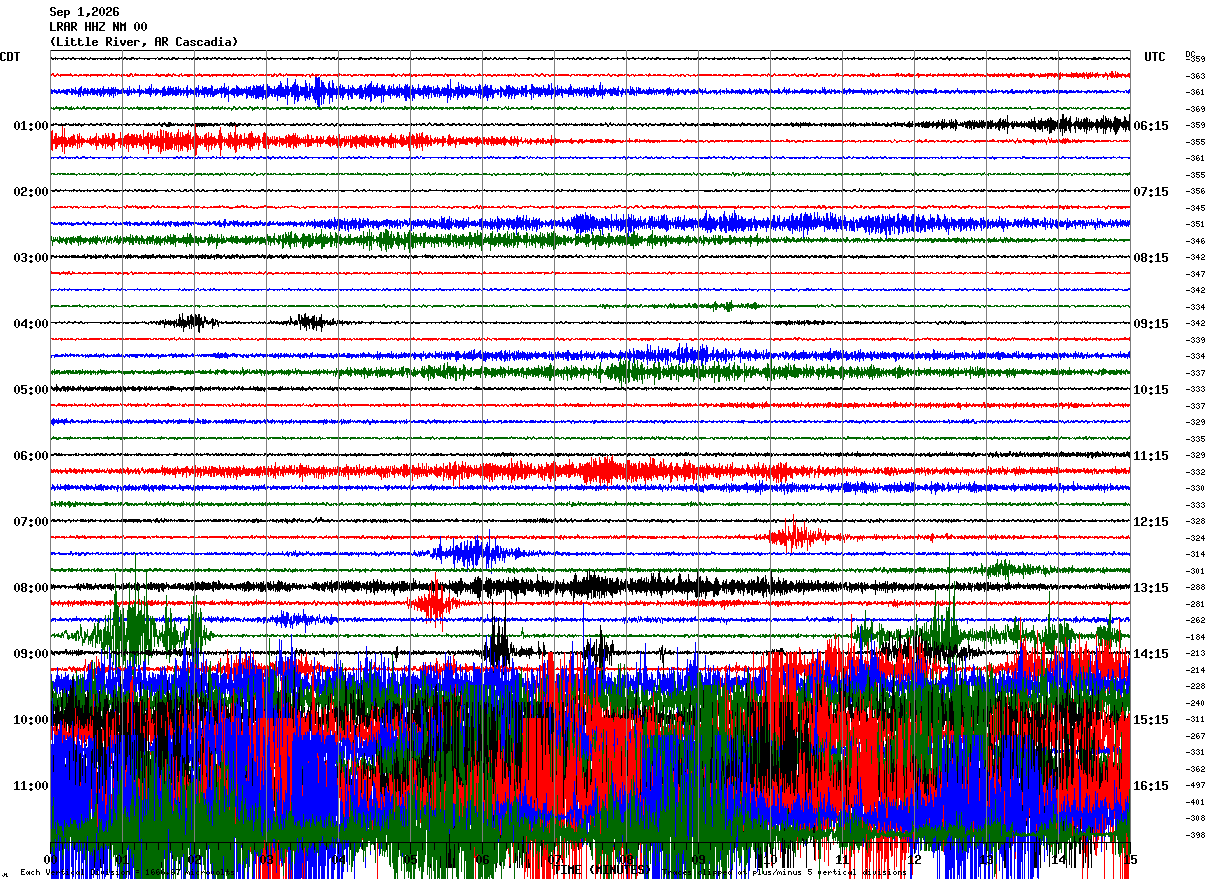Click the 16:15 UTC time label

[x=1151, y=786]
